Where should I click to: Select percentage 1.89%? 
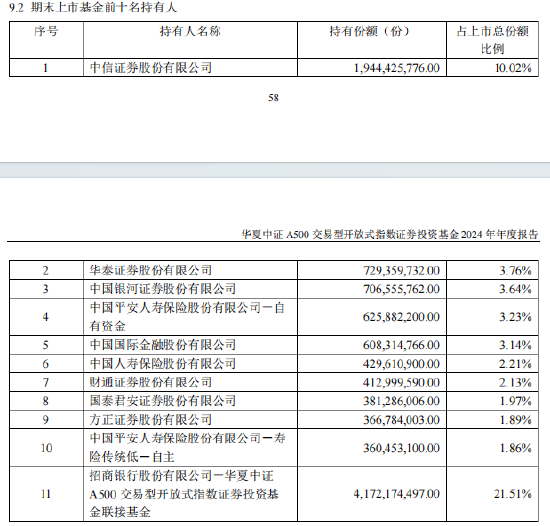pos(516,420)
